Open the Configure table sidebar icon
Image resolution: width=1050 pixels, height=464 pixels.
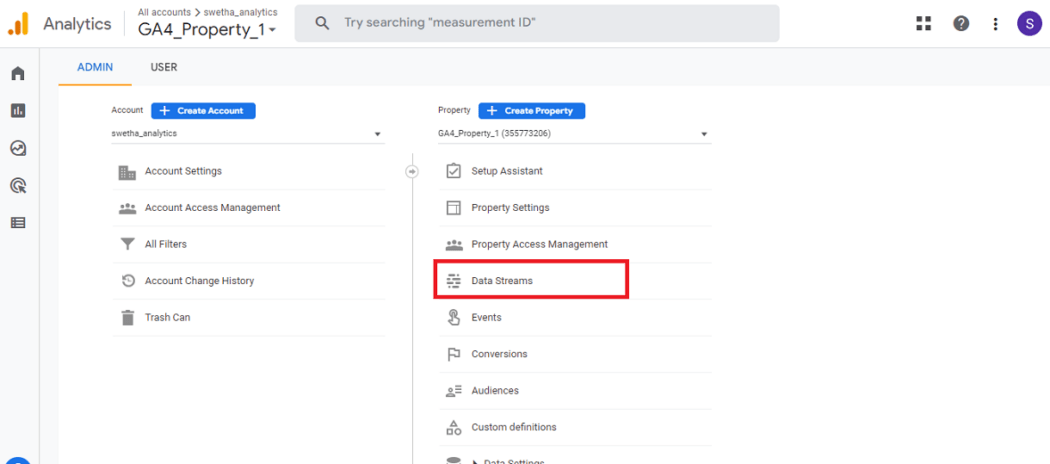coord(18,223)
